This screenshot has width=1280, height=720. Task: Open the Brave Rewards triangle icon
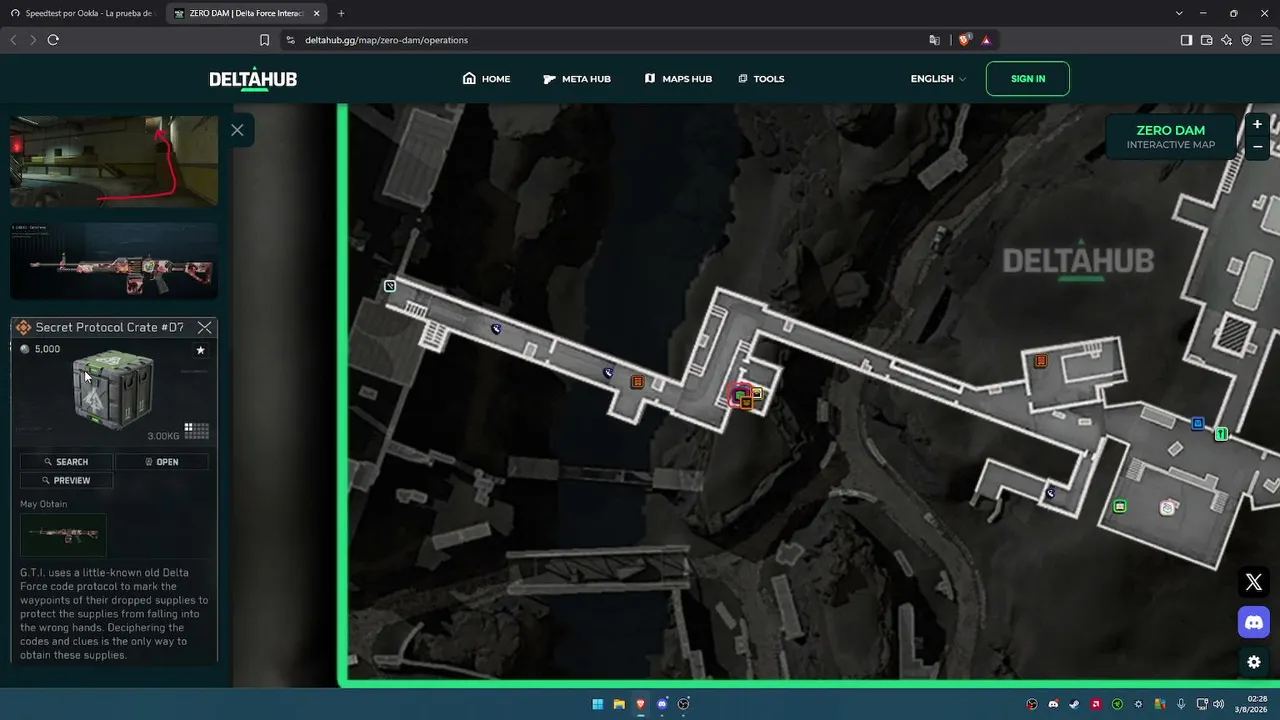click(986, 40)
